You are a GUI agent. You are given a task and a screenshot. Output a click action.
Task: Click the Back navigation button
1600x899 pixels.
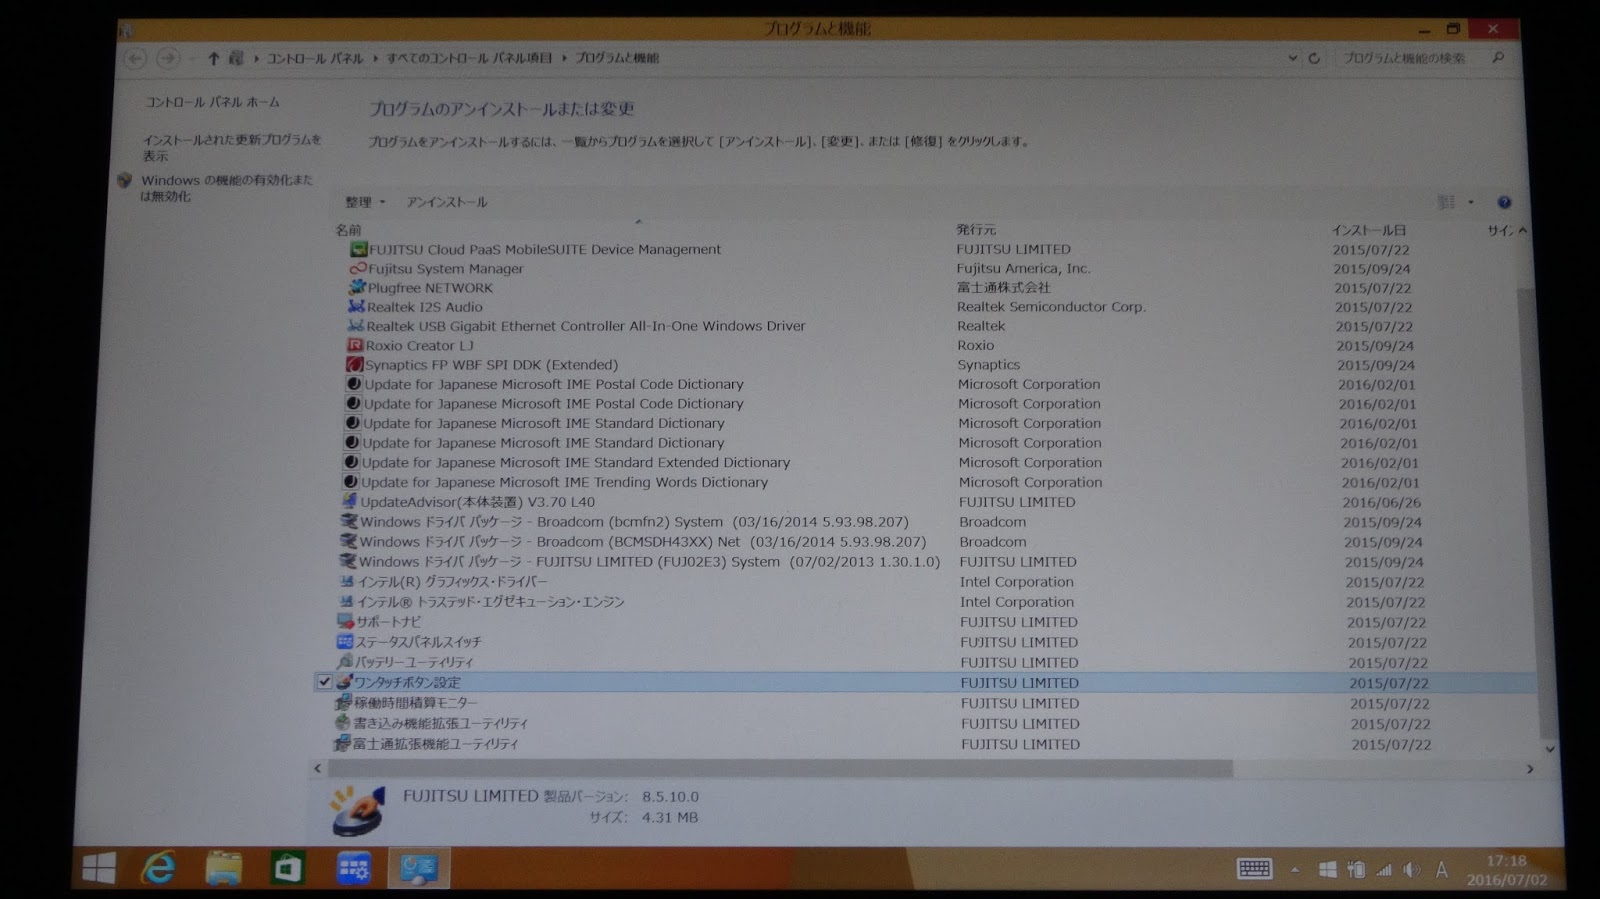135,58
